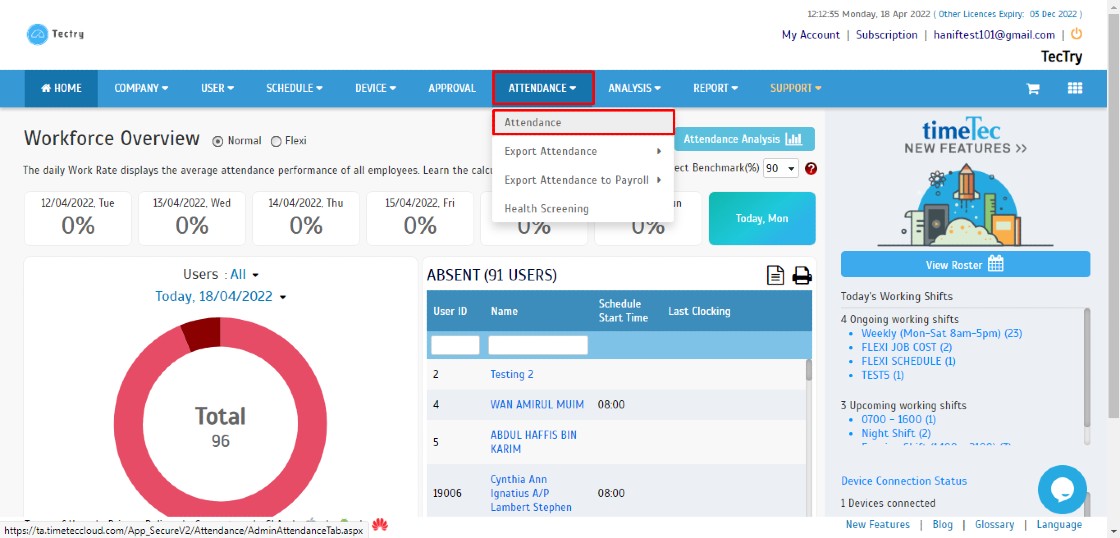Open the chat support bubble
Image resolution: width=1120 pixels, height=538 pixels.
click(x=1062, y=489)
